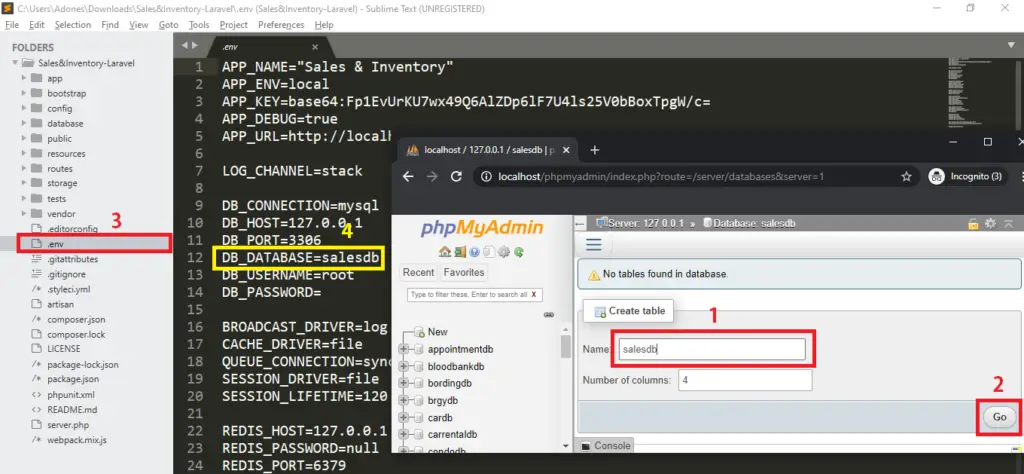Open the Console panel at bottom
Image resolution: width=1024 pixels, height=474 pixels.
(x=608, y=446)
